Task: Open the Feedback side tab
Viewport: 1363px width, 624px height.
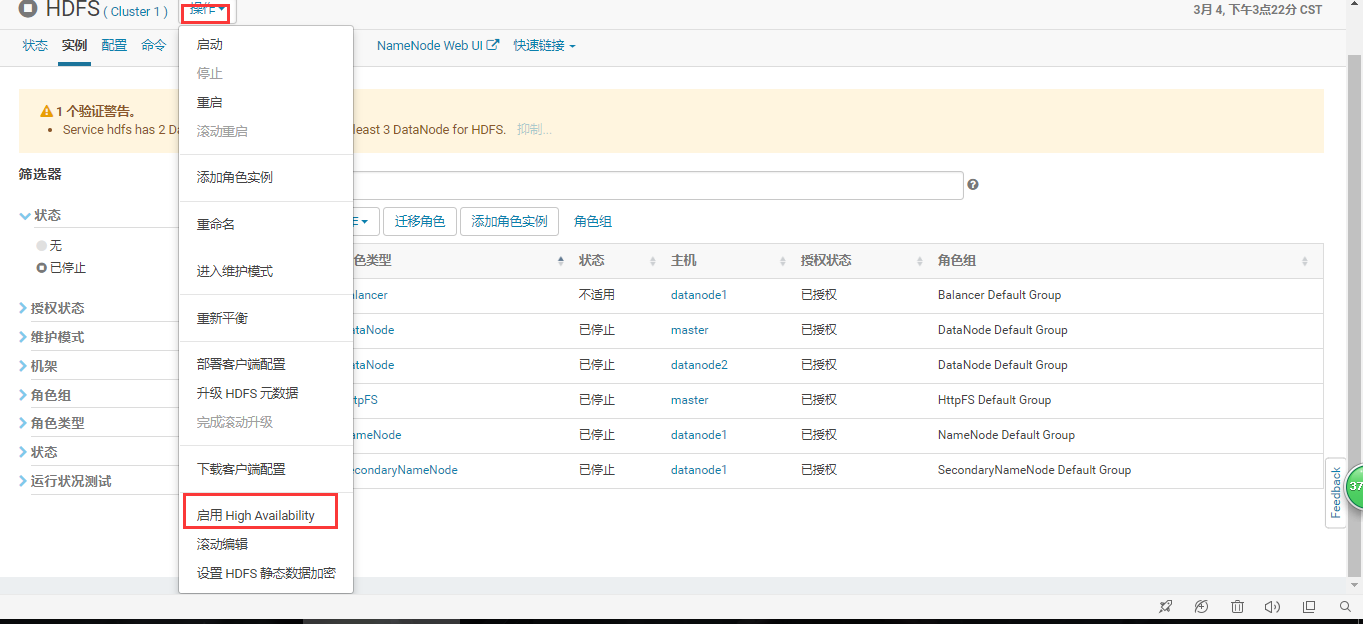Action: pos(1335,492)
